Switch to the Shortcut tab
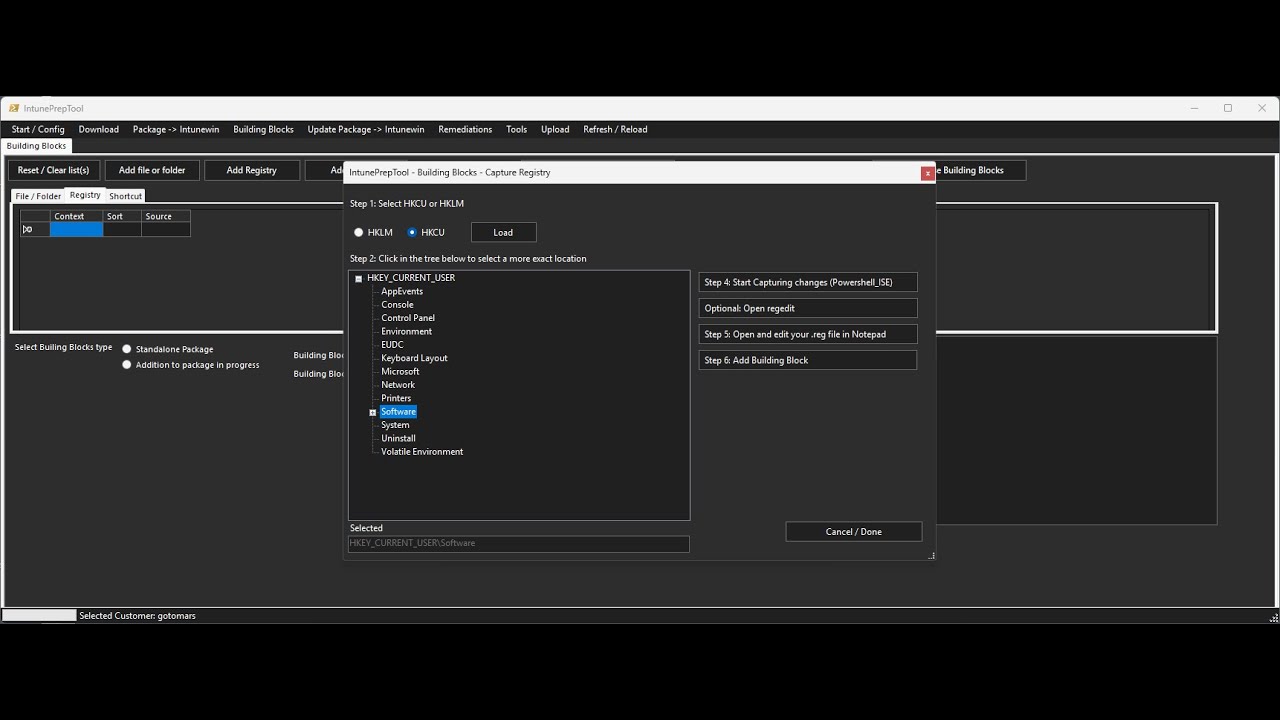Screen dimensions: 1280x720 pyautogui.click(x=125, y=195)
